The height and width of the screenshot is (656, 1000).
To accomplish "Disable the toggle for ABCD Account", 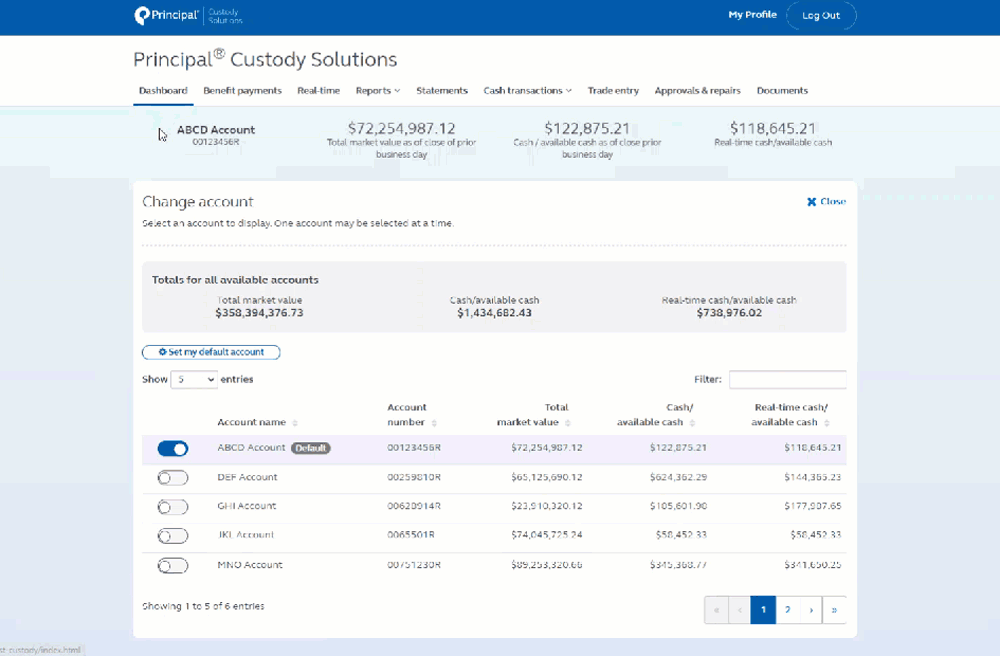I will pos(173,448).
